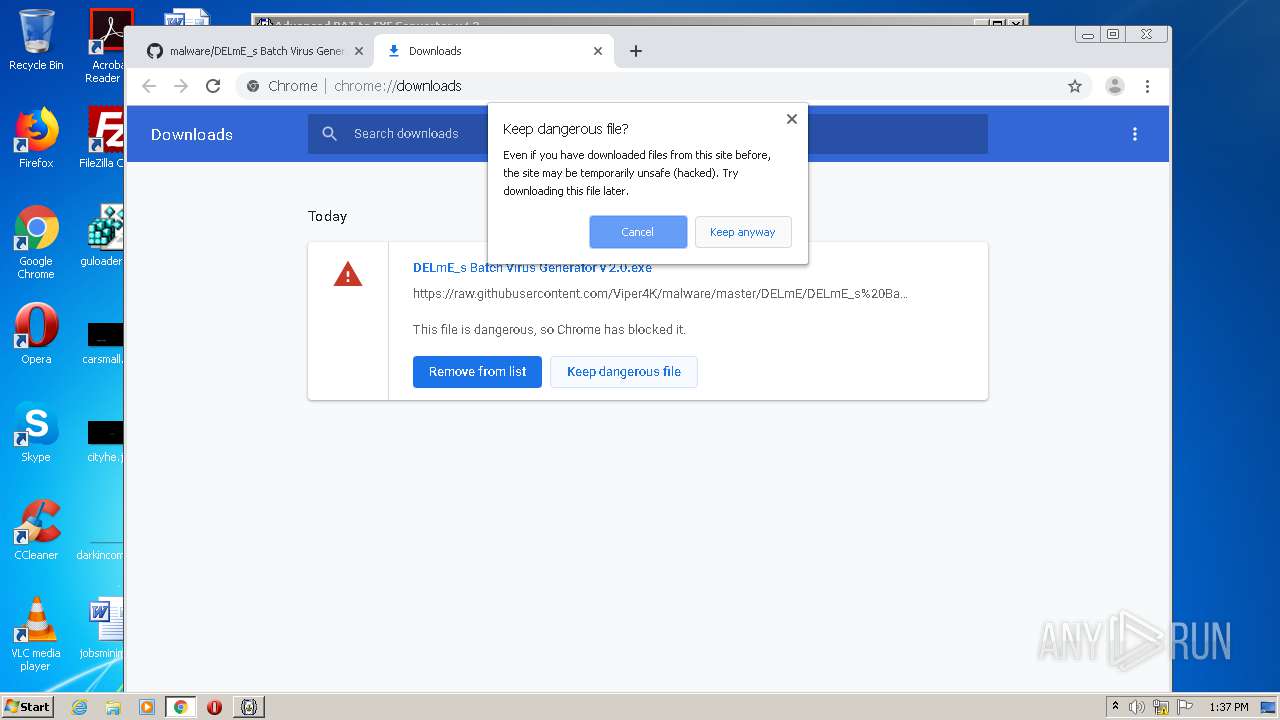Open Chrome profile avatar

click(1115, 86)
